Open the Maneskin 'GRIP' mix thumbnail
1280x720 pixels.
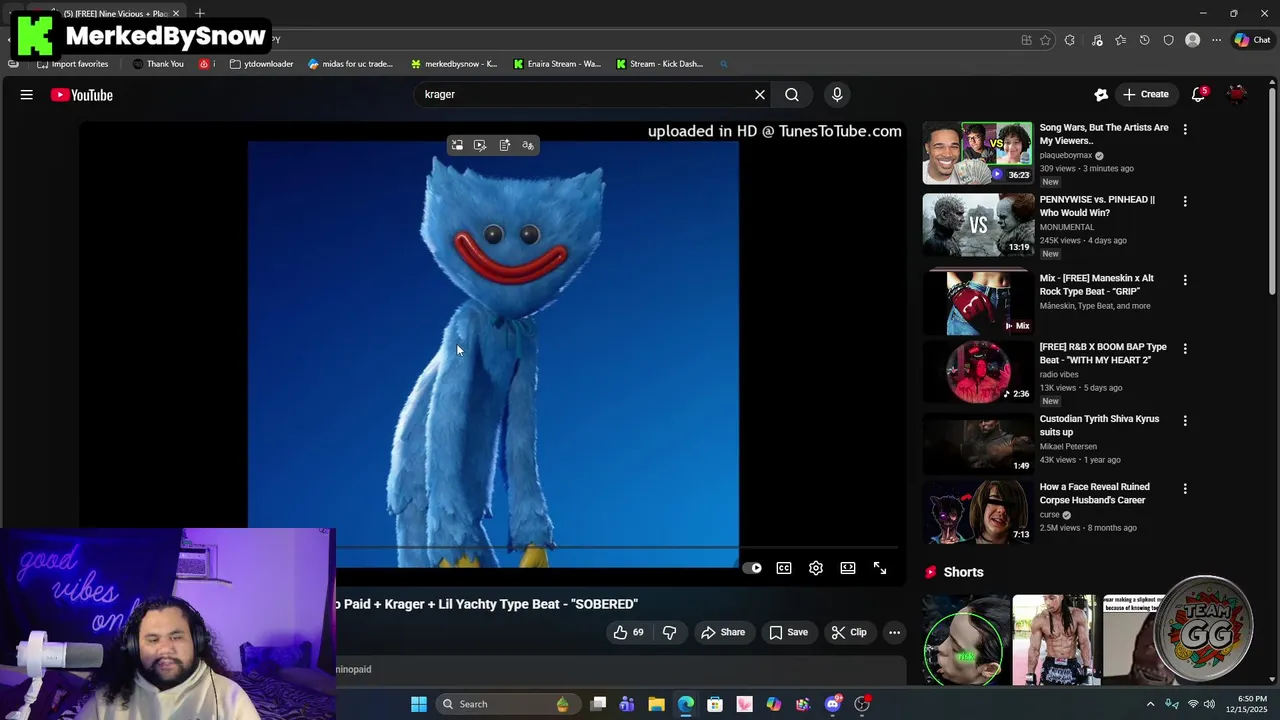[977, 301]
